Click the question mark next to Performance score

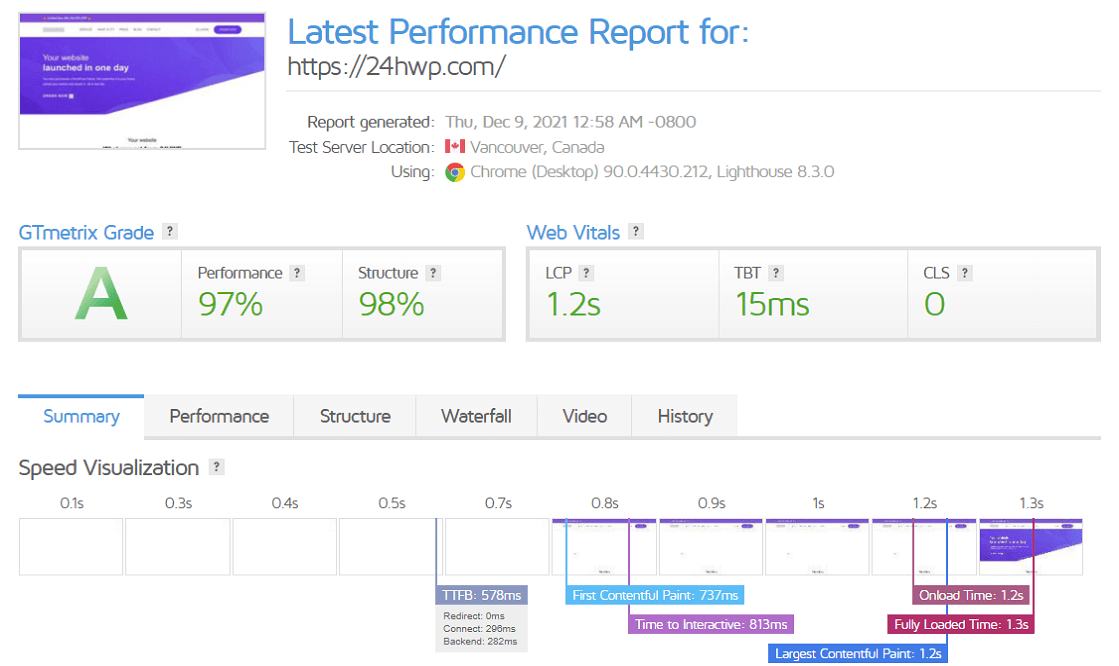(x=297, y=273)
